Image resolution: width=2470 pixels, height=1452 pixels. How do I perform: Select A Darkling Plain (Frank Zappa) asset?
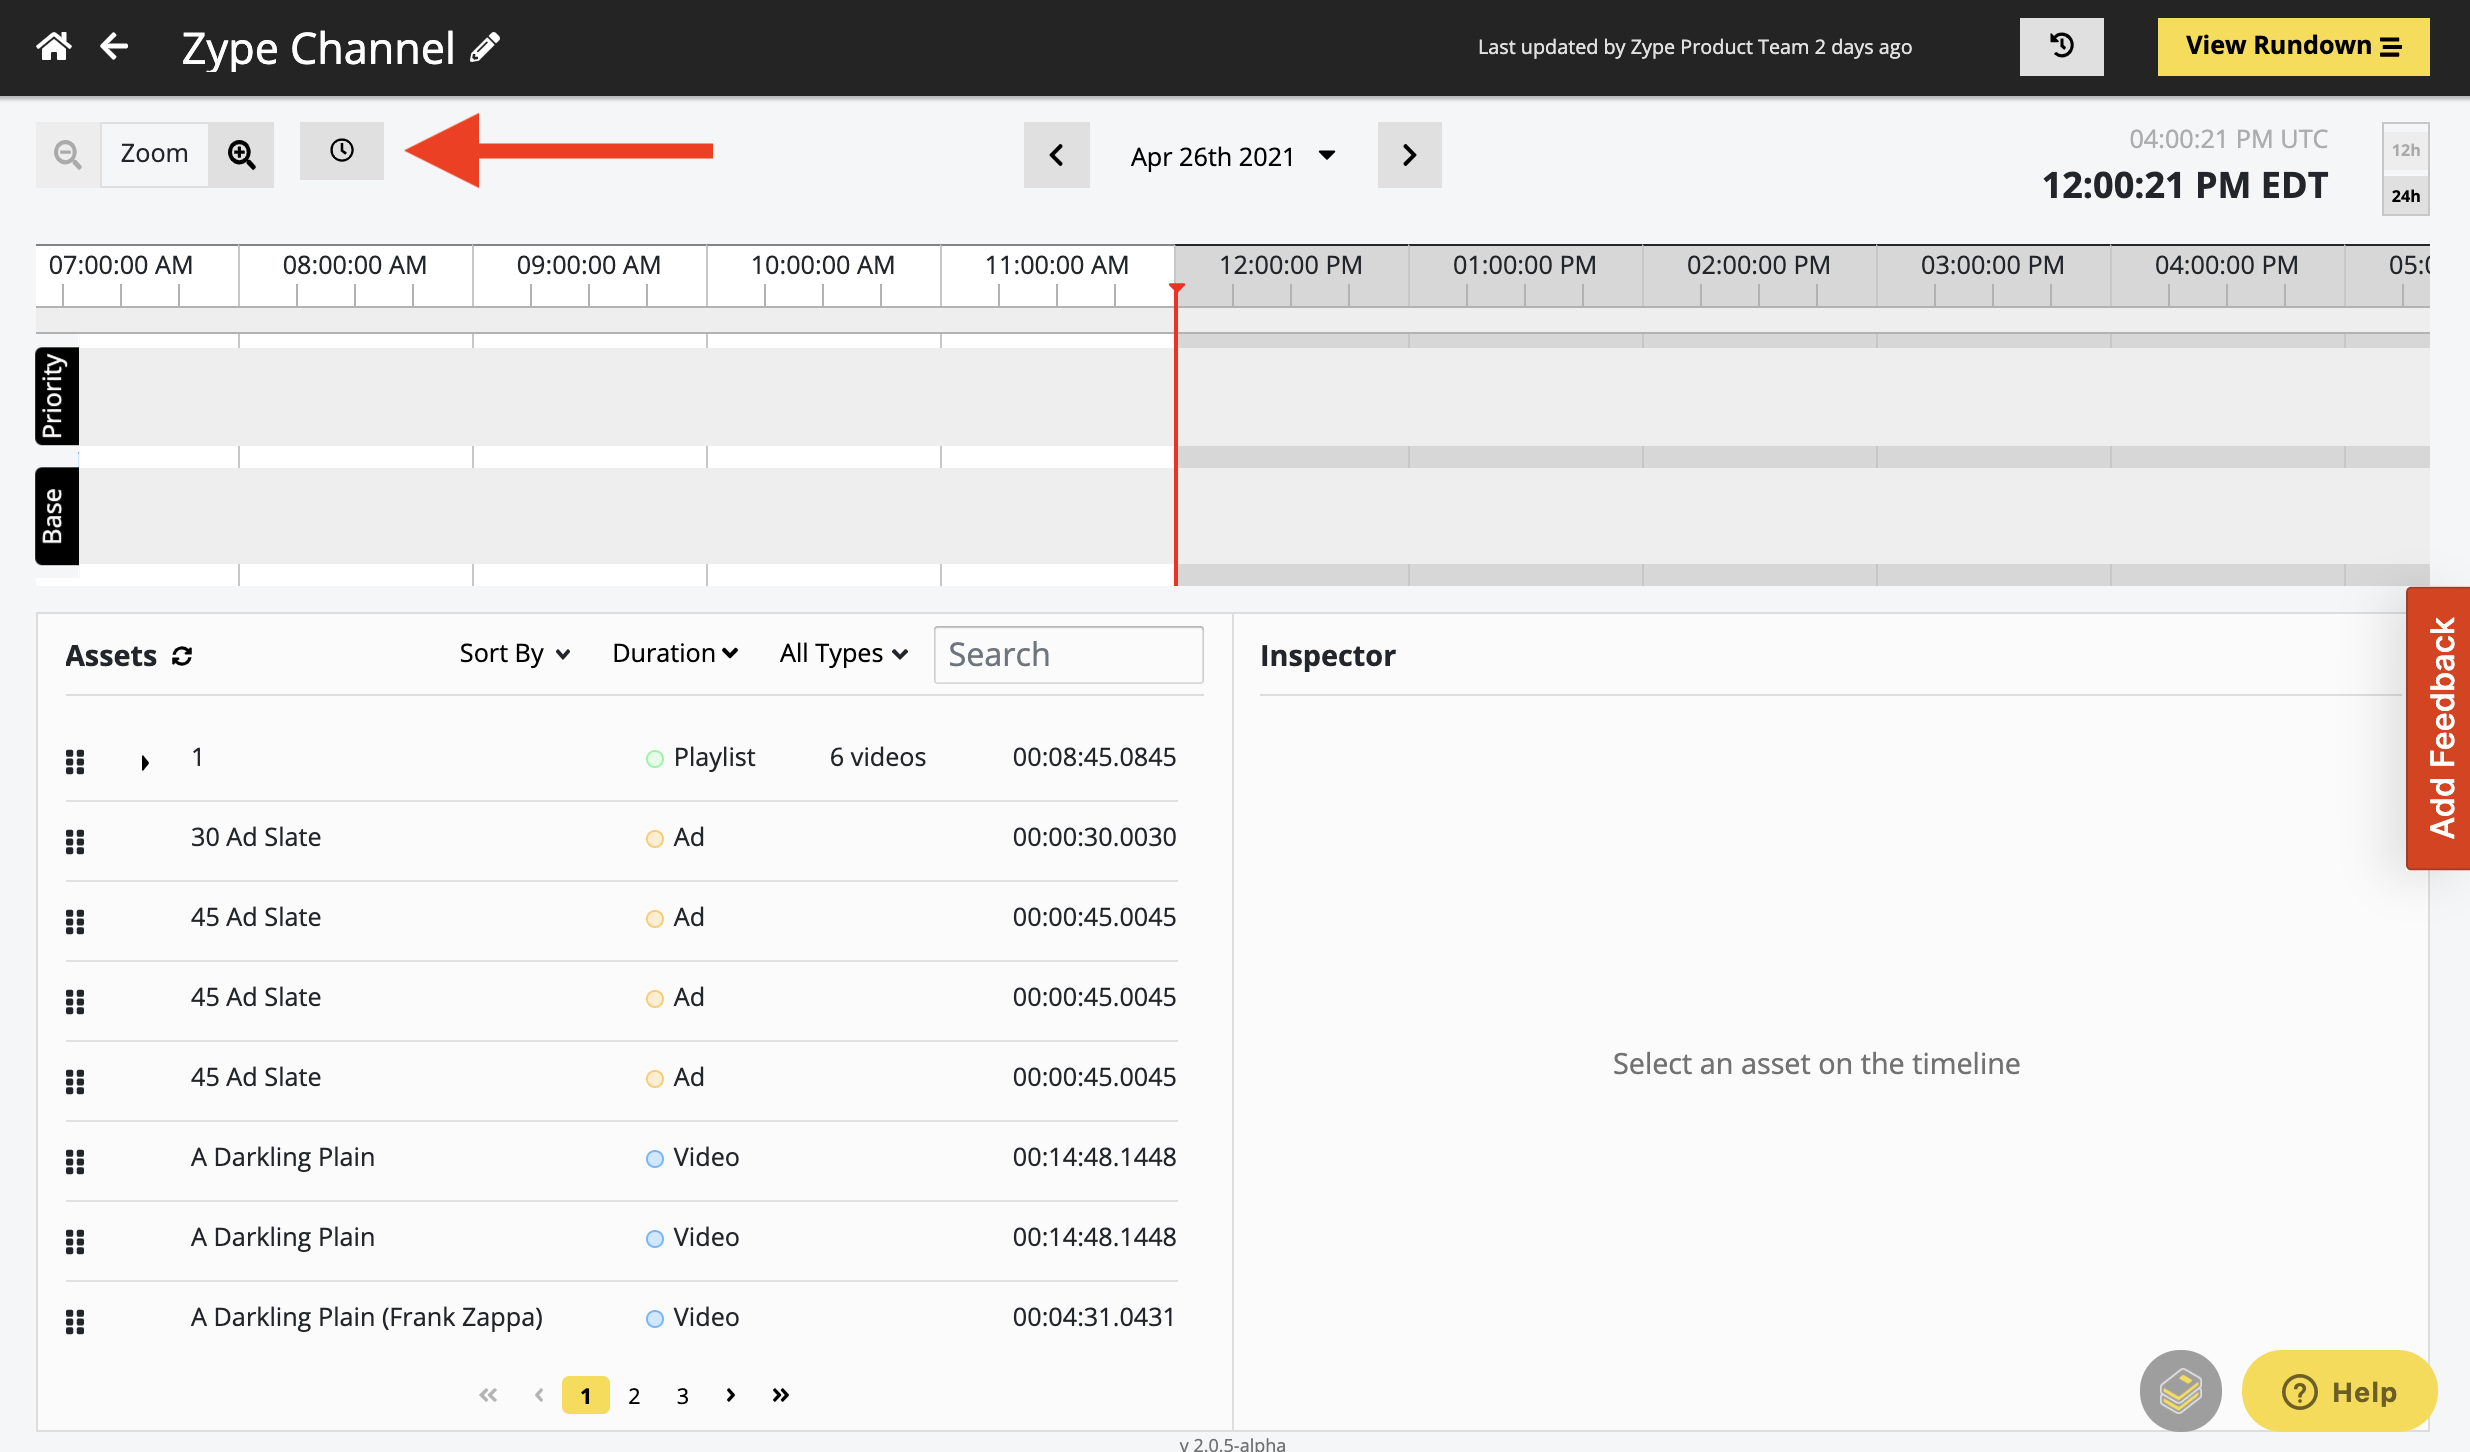366,1317
